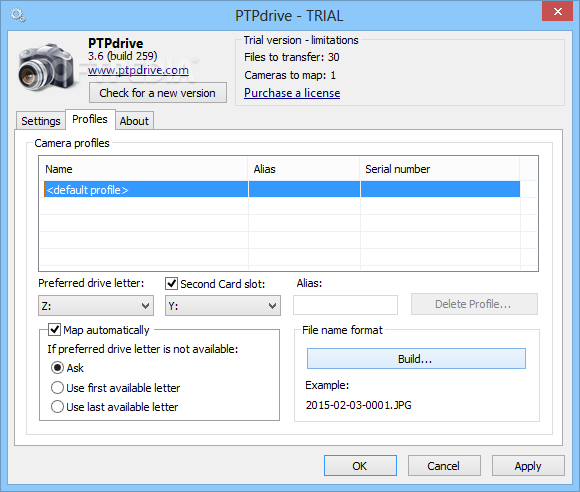This screenshot has height=492, width=580.
Task: Click the Delete Profile... button
Action: tap(474, 304)
